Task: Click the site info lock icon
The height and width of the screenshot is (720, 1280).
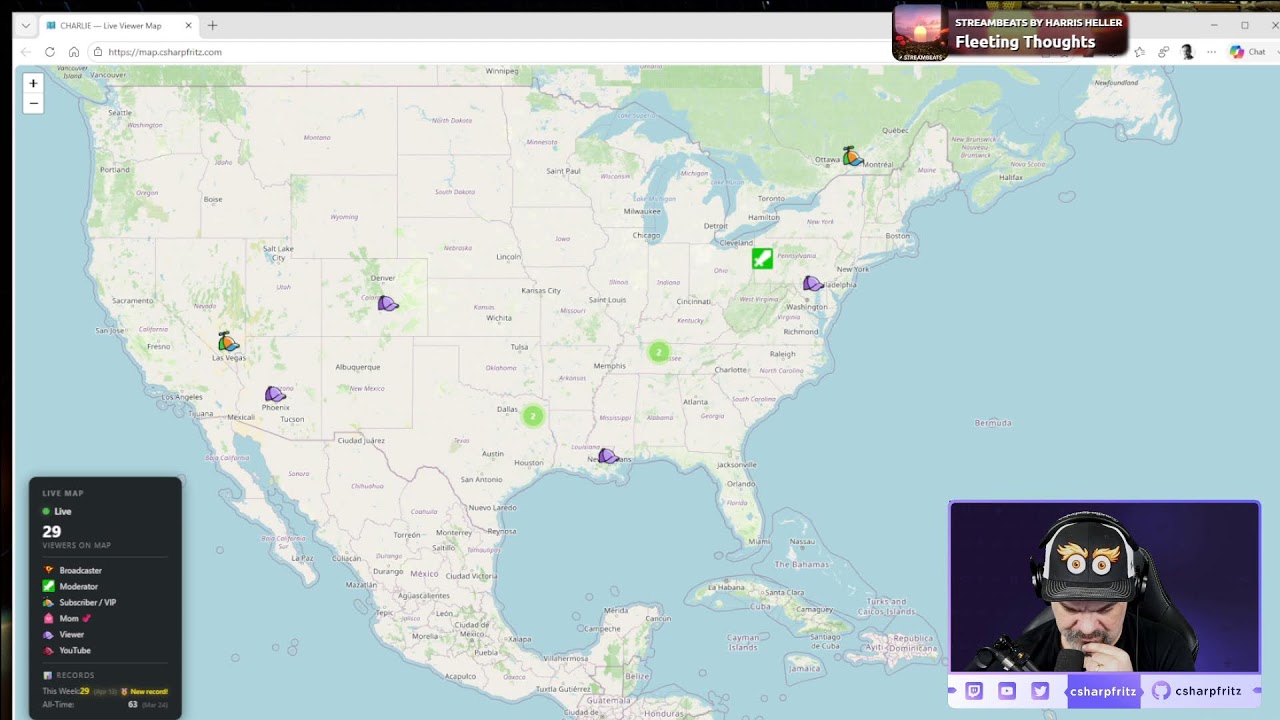Action: coord(98,52)
